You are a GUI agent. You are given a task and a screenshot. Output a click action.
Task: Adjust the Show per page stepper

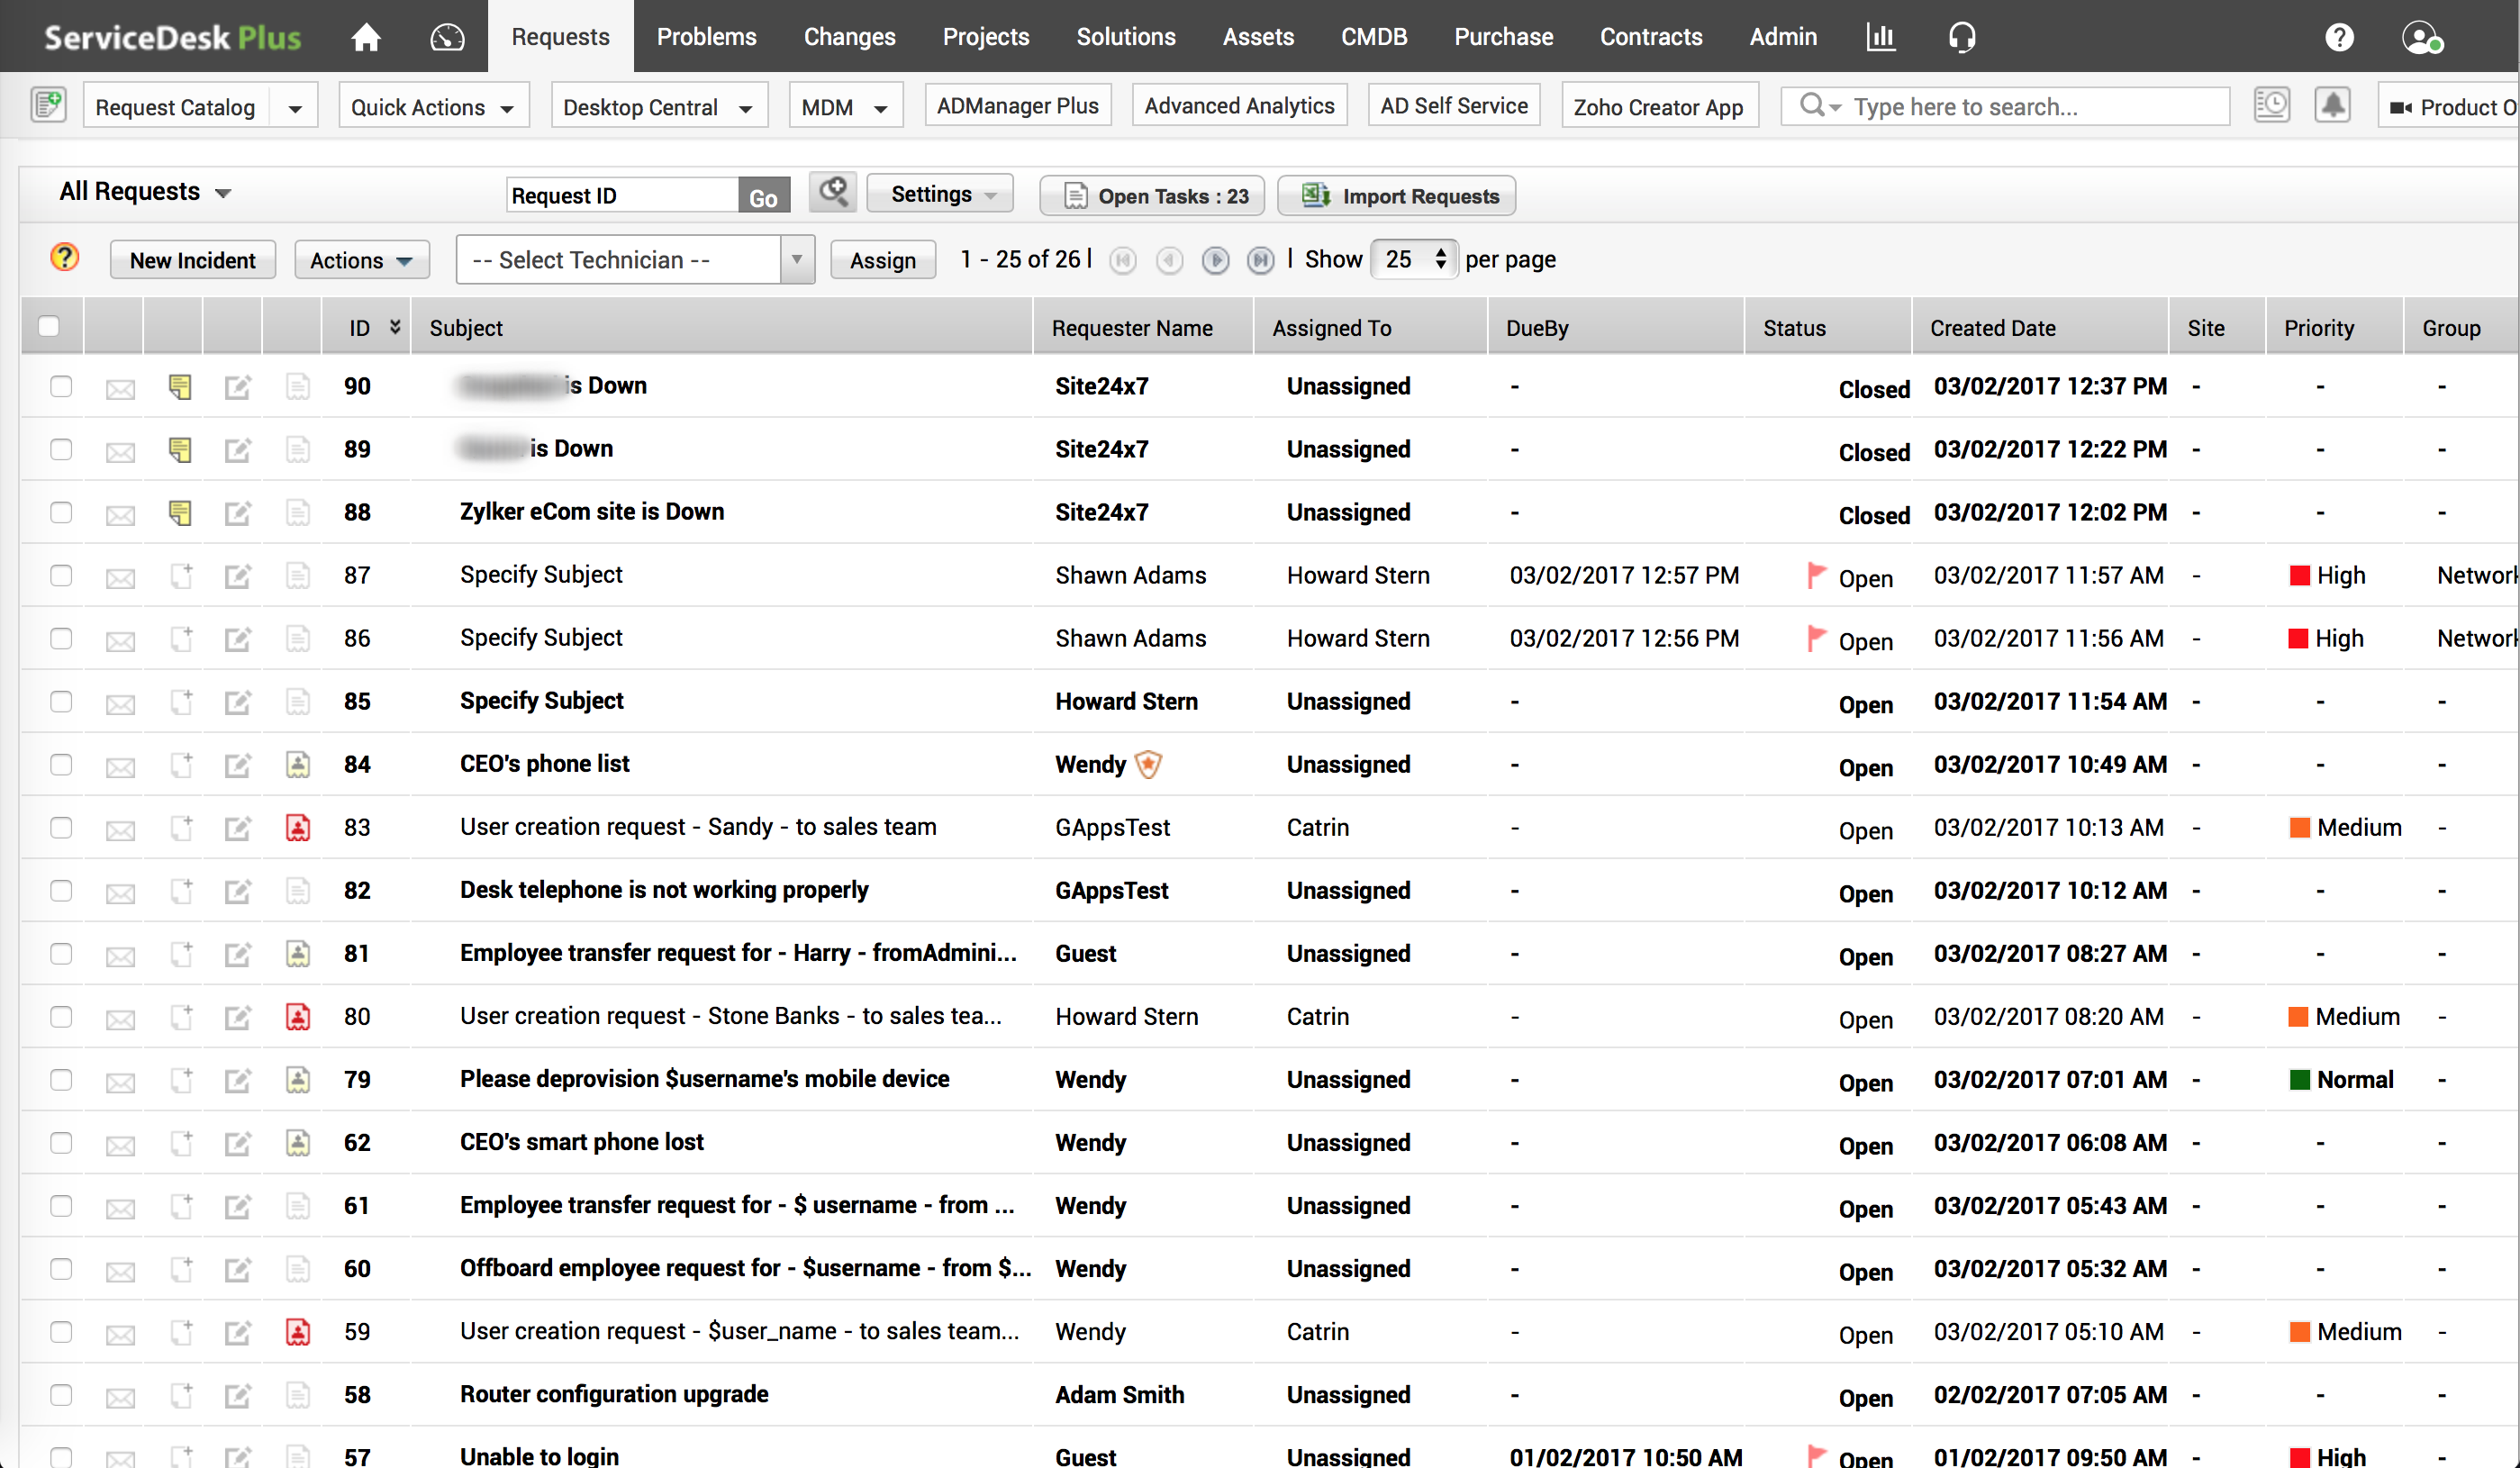click(1440, 259)
